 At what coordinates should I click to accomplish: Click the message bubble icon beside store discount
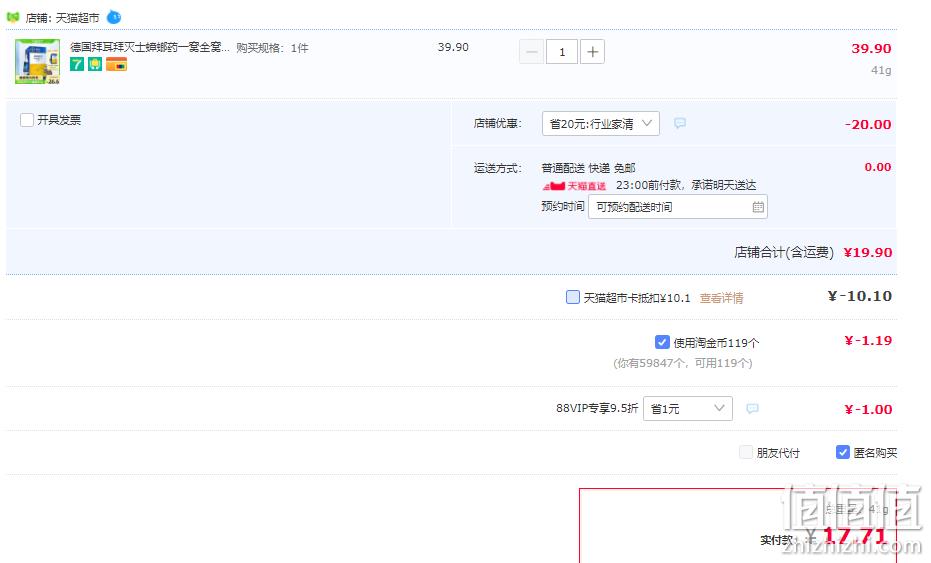(680, 123)
